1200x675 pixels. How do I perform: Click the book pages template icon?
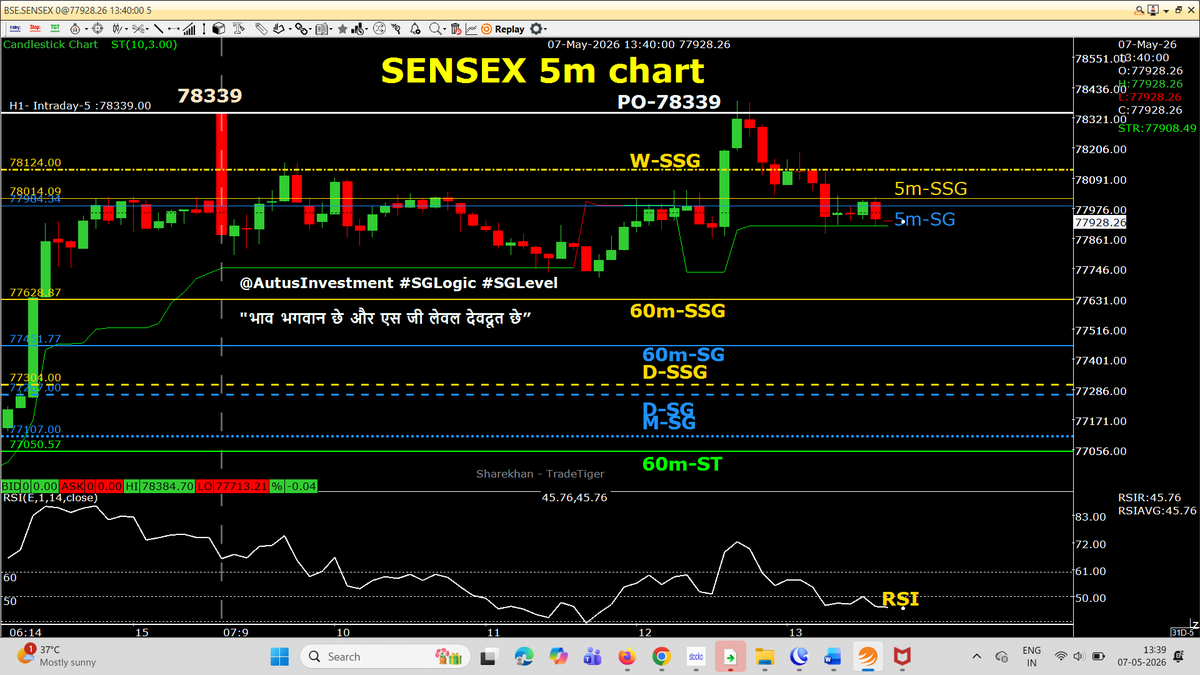coord(320,29)
